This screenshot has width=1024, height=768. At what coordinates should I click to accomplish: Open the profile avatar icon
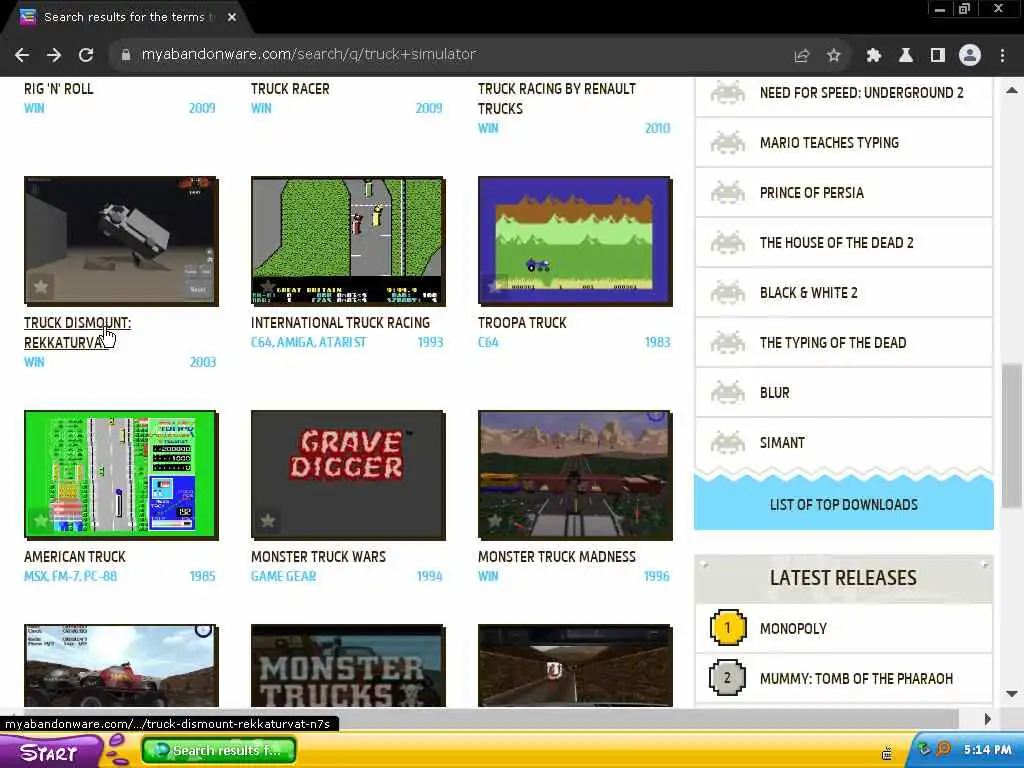(x=970, y=55)
